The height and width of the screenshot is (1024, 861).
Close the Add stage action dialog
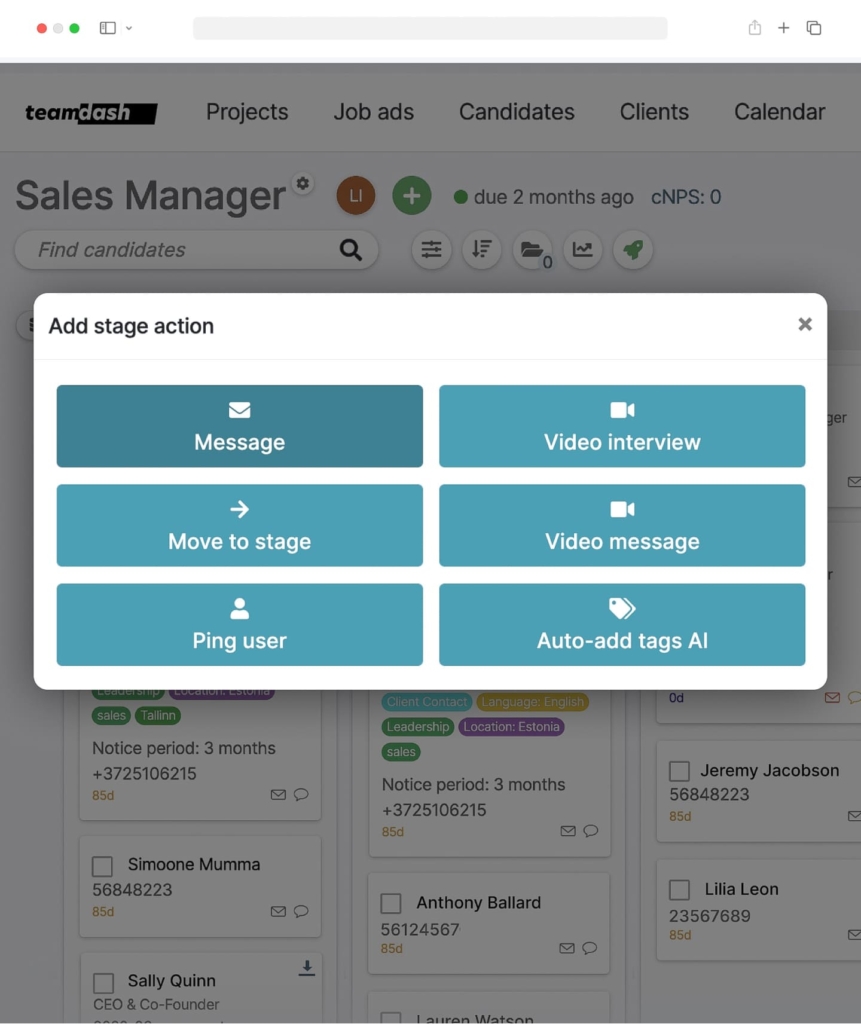click(x=805, y=325)
